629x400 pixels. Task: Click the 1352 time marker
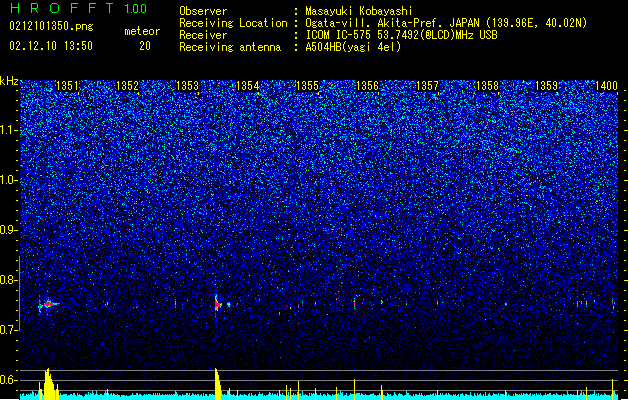(127, 86)
